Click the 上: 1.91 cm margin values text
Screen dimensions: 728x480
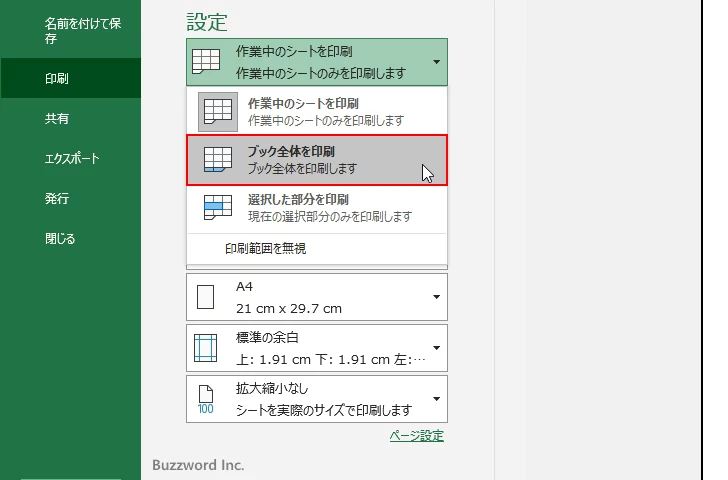[331, 359]
